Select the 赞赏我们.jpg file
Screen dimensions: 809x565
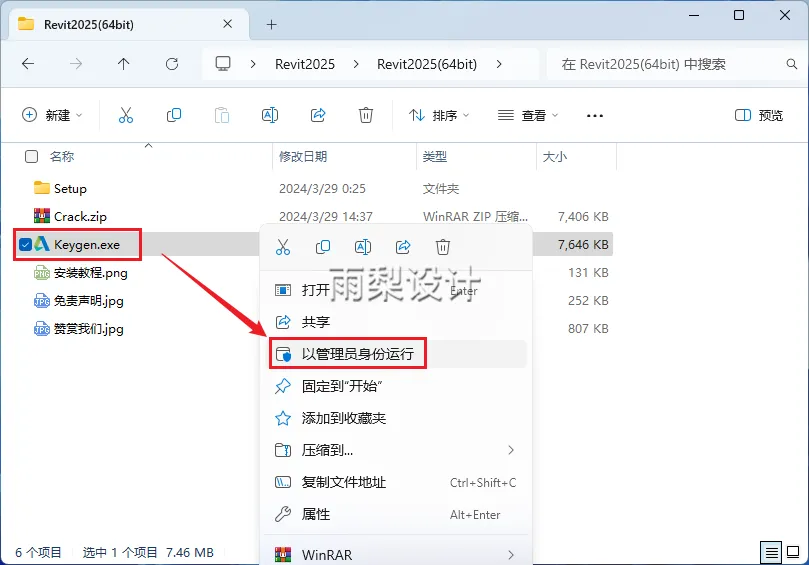(89, 328)
